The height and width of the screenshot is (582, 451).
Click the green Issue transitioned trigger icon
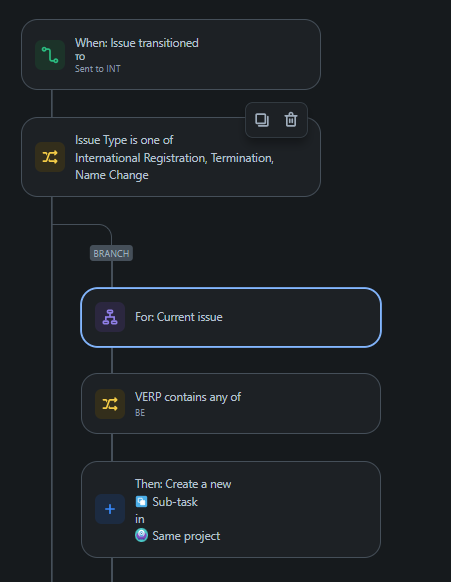pyautogui.click(x=50, y=55)
